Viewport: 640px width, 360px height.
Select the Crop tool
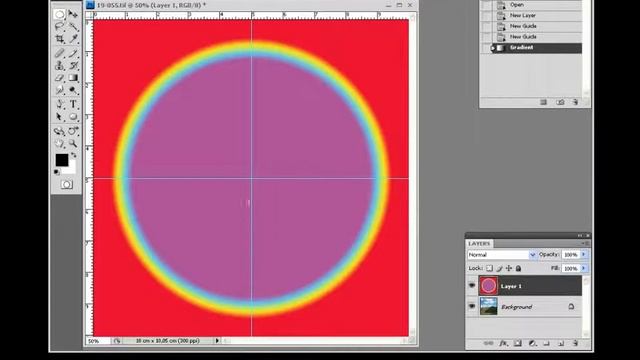click(x=60, y=39)
